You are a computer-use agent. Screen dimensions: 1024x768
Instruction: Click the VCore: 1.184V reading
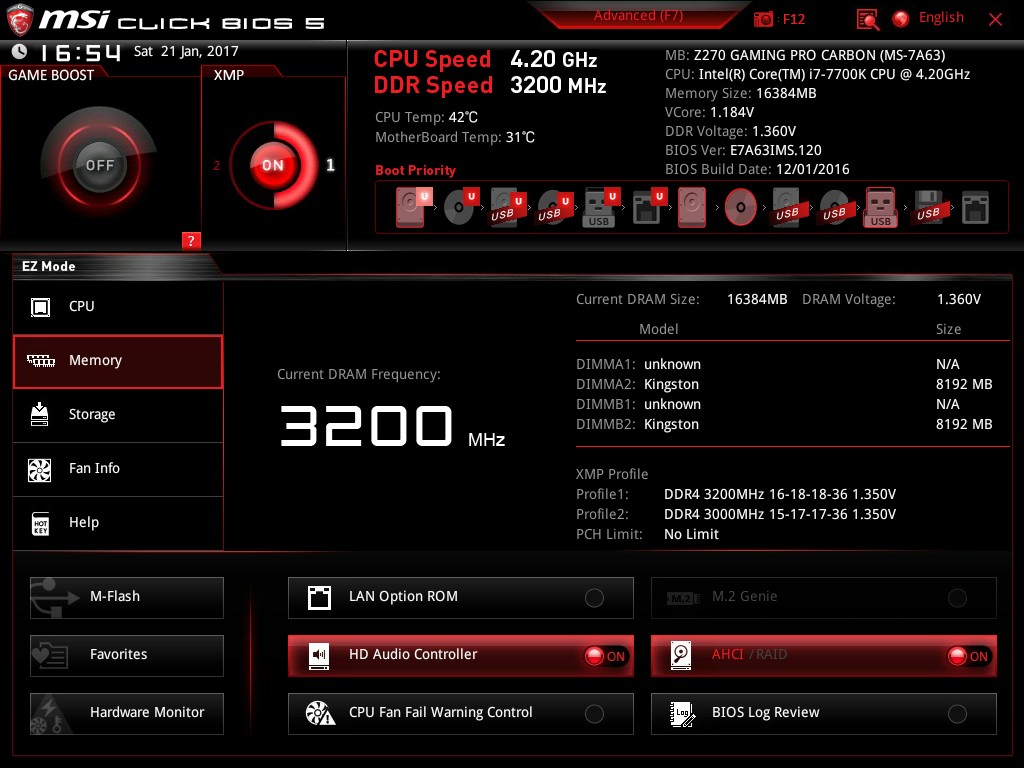pos(709,112)
